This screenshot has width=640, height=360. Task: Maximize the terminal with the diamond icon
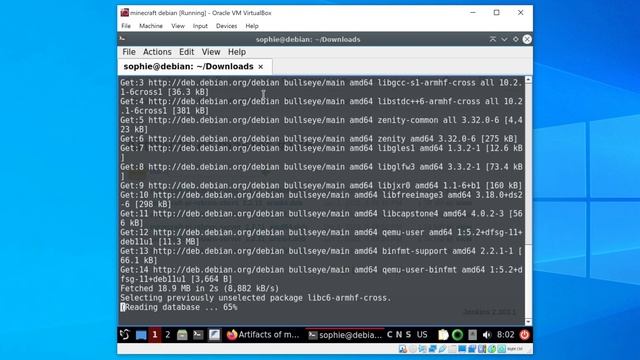click(x=516, y=39)
